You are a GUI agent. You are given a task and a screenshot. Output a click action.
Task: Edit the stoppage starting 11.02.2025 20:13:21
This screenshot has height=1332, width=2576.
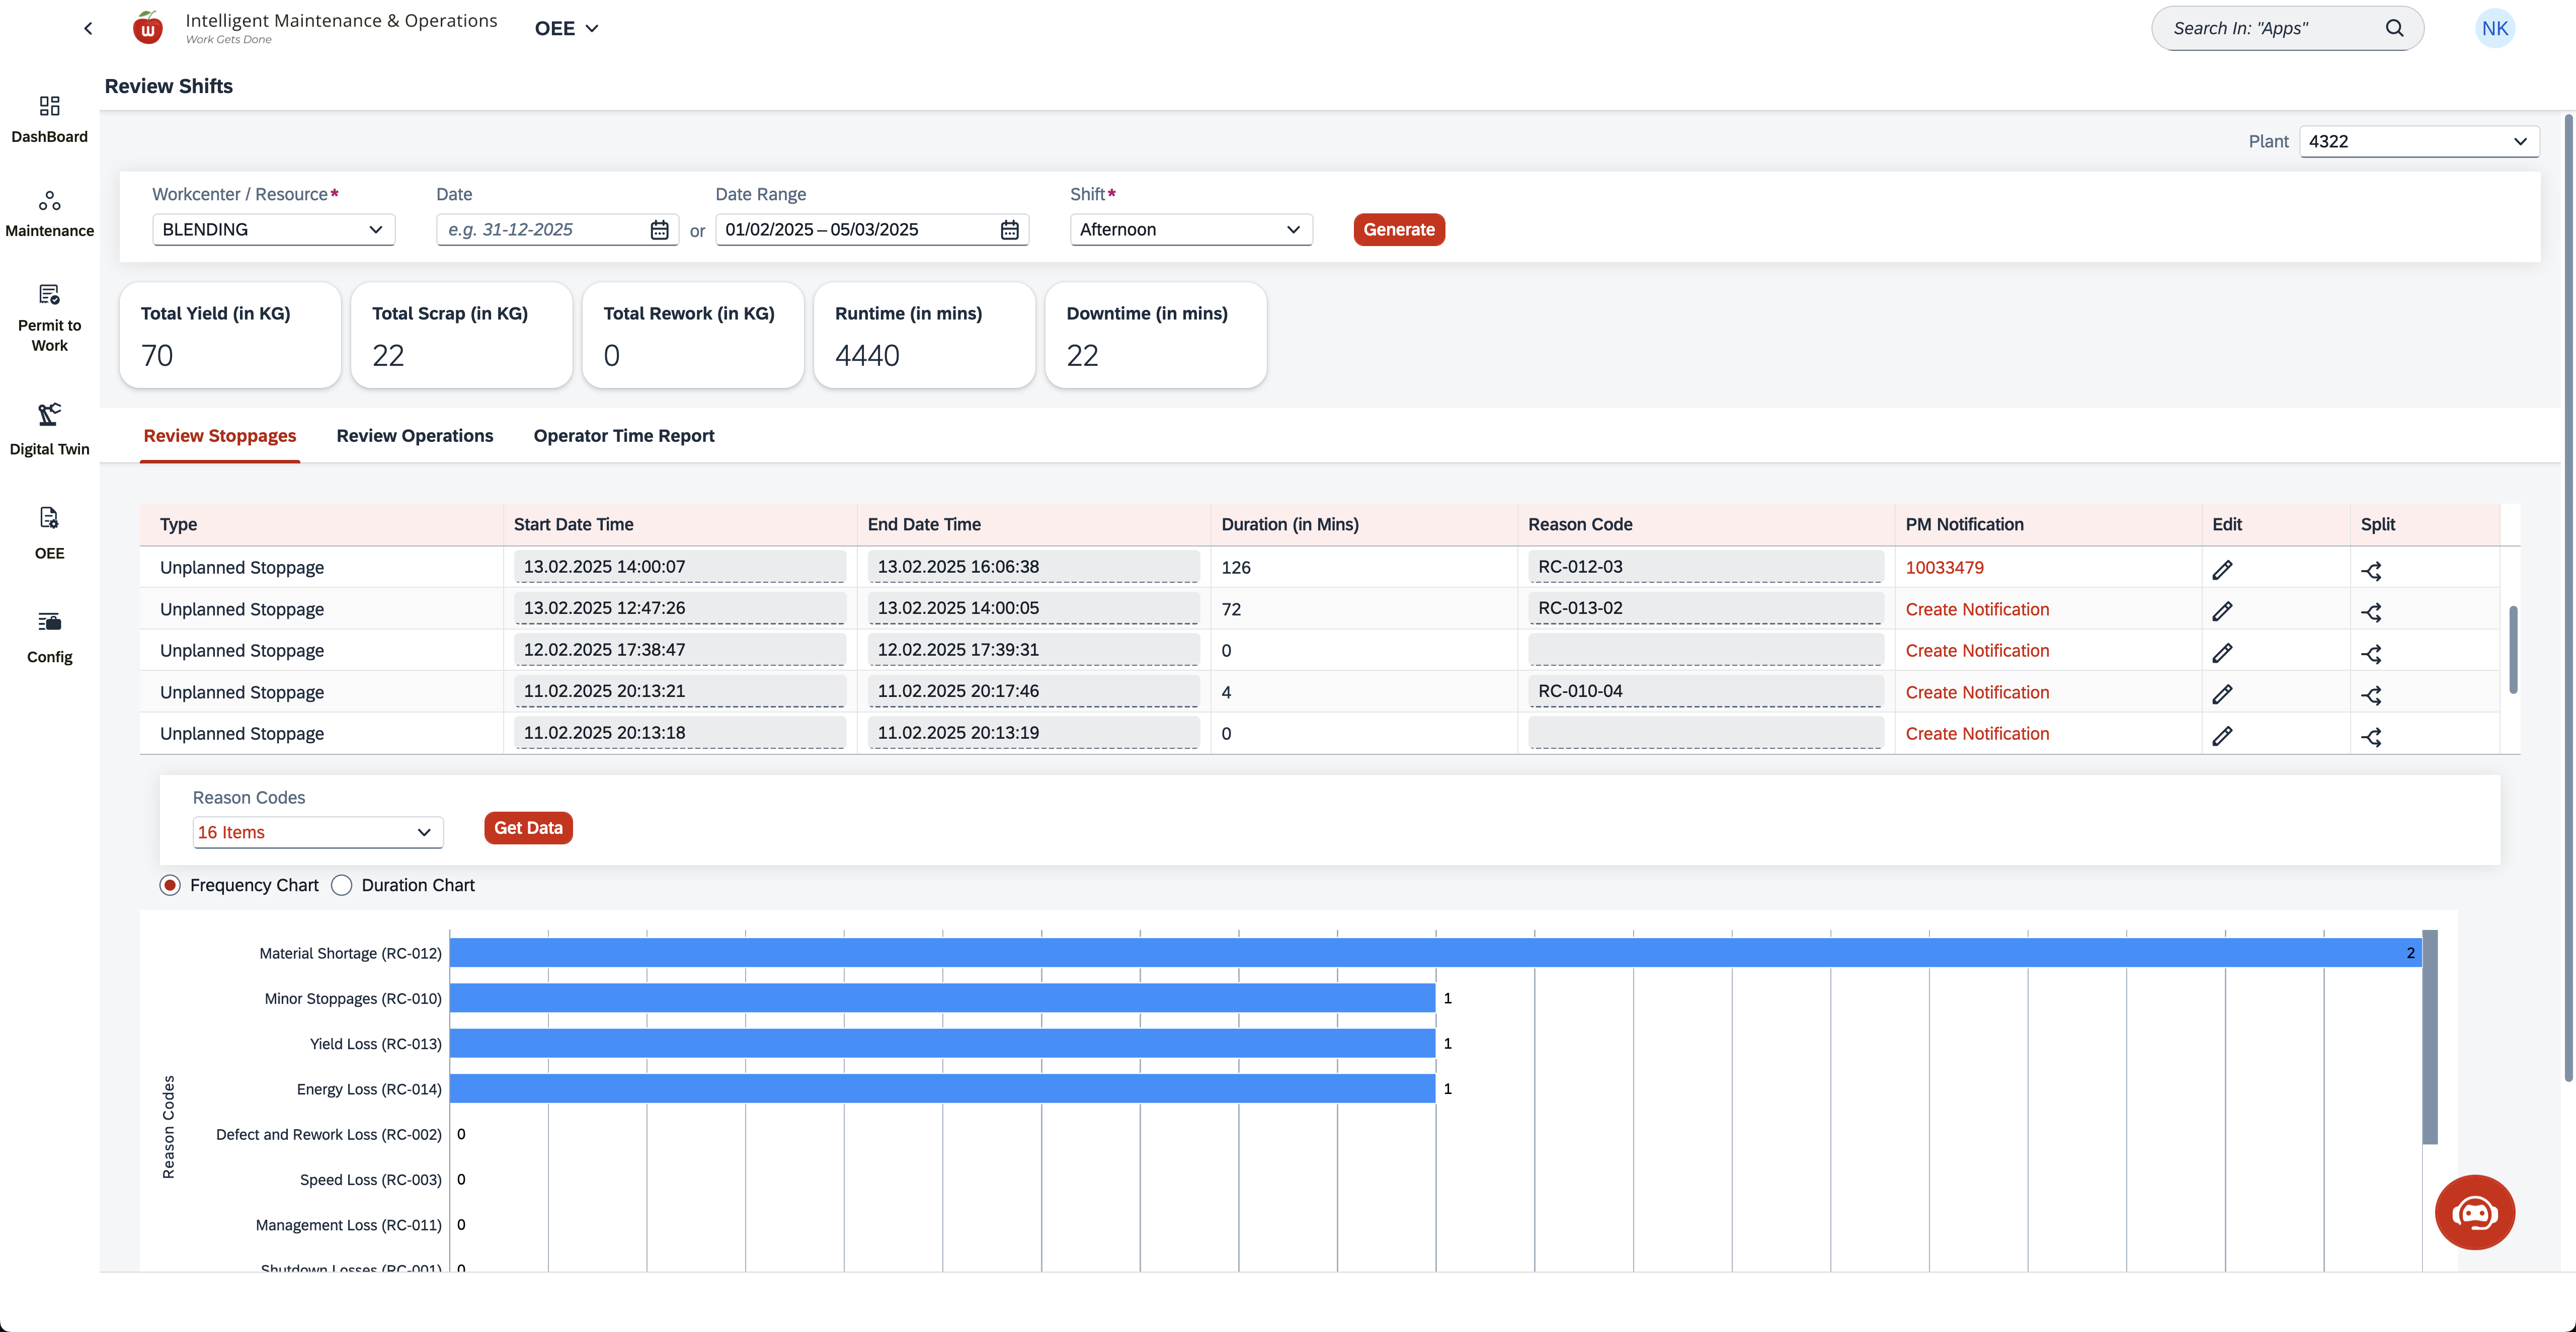tap(2222, 694)
